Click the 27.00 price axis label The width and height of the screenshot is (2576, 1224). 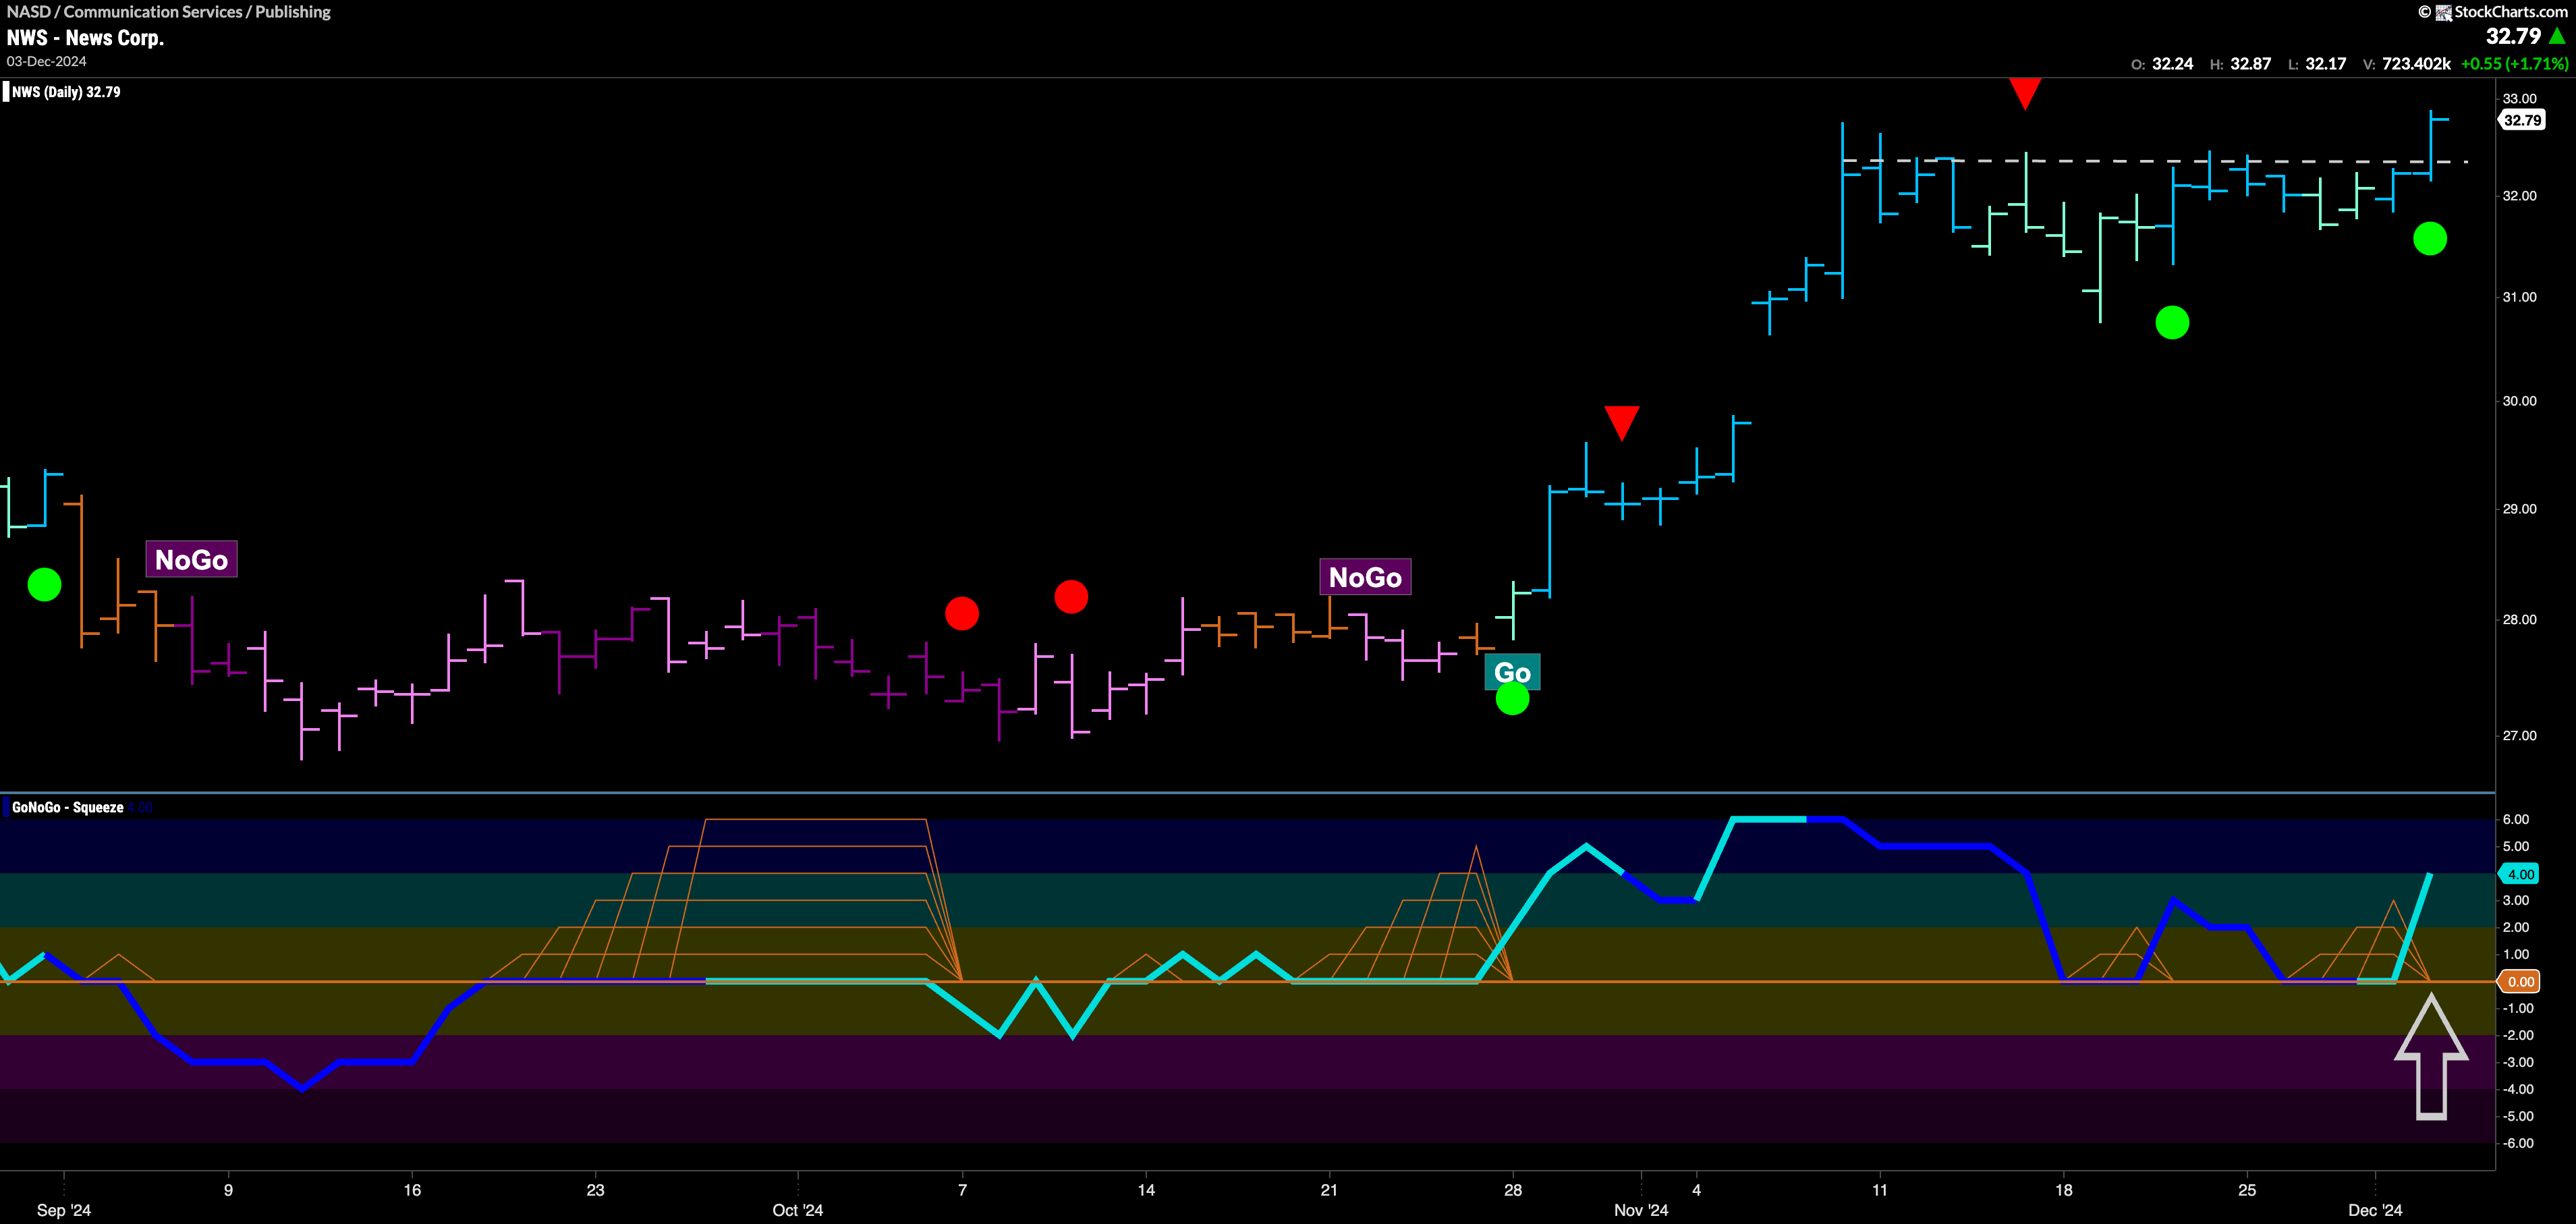(2519, 736)
